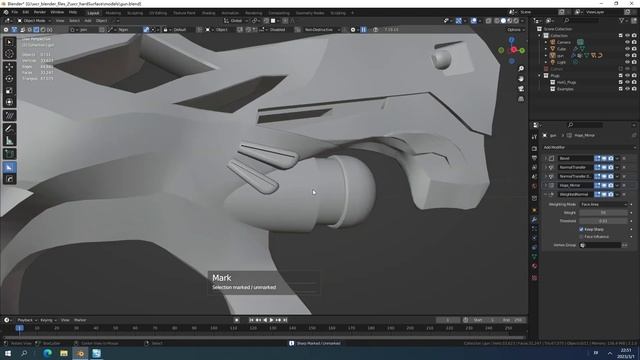The height and width of the screenshot is (360, 640).
Task: Open the Window menu
Action: (57, 12)
